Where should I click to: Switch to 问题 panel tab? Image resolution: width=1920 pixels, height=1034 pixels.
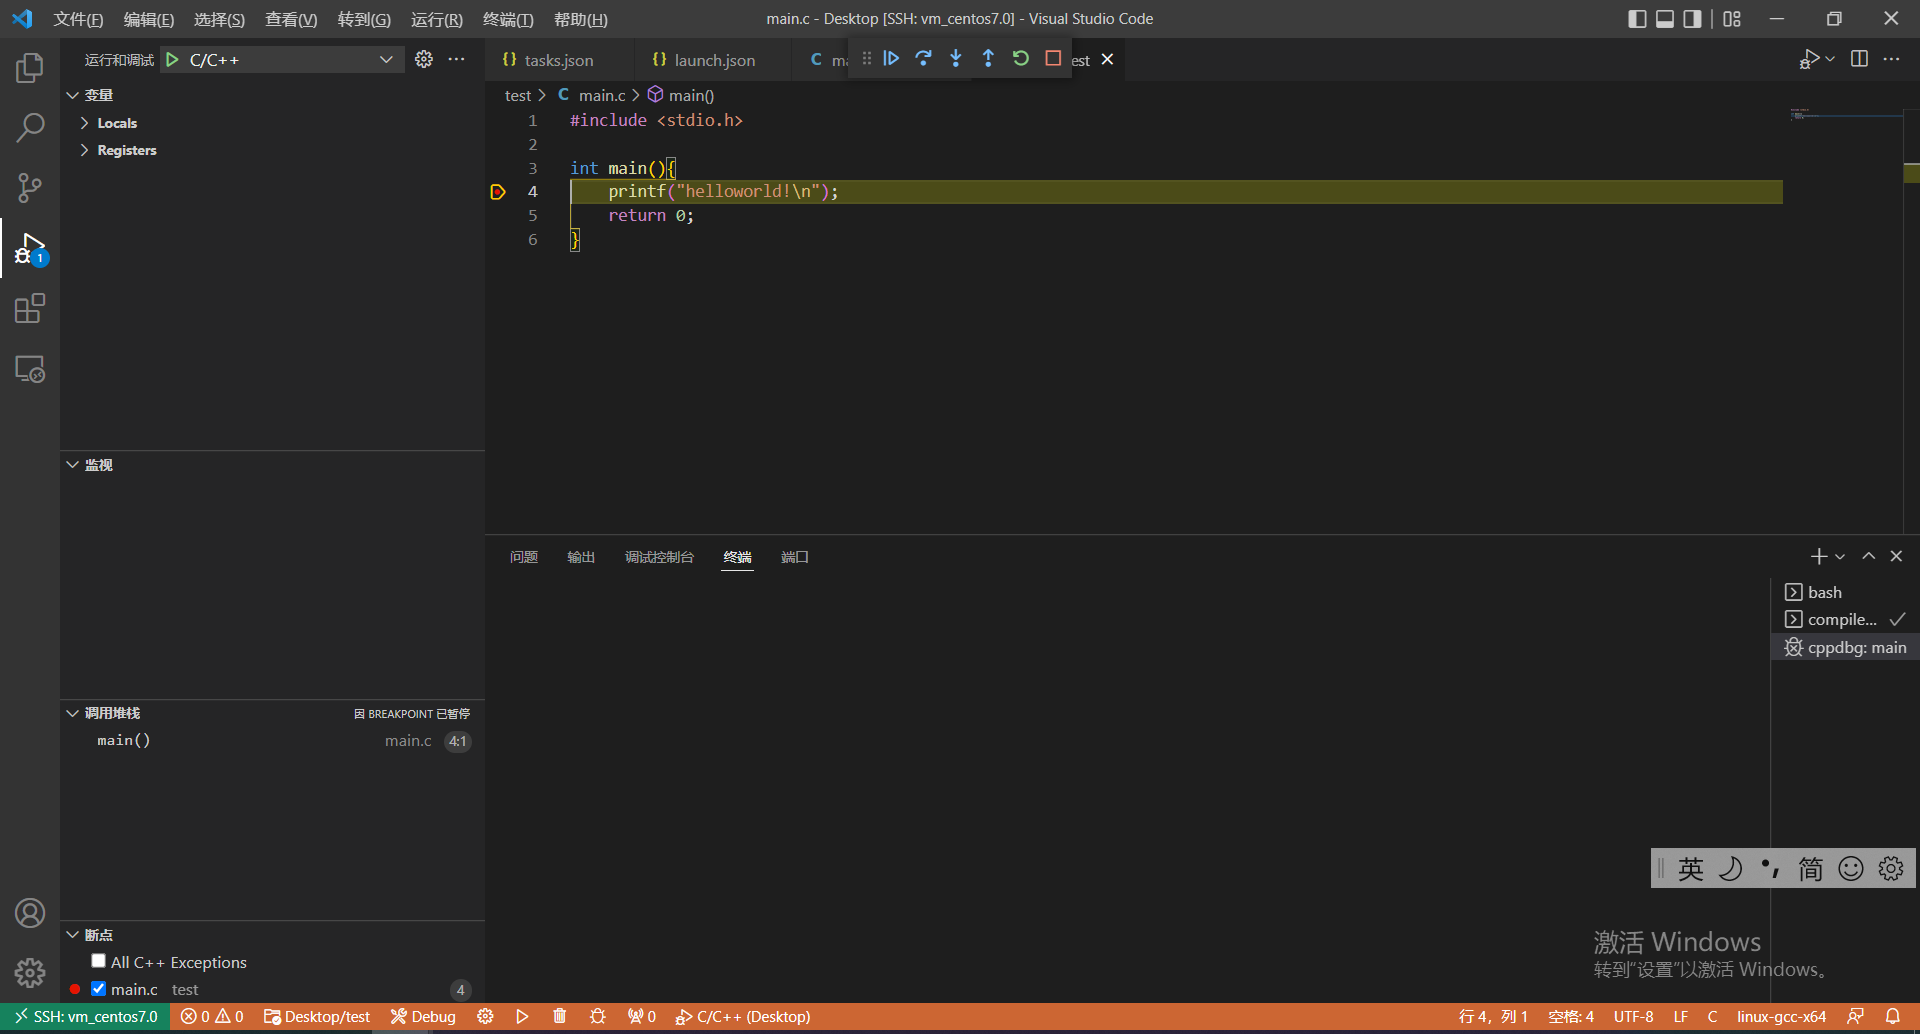coord(524,557)
